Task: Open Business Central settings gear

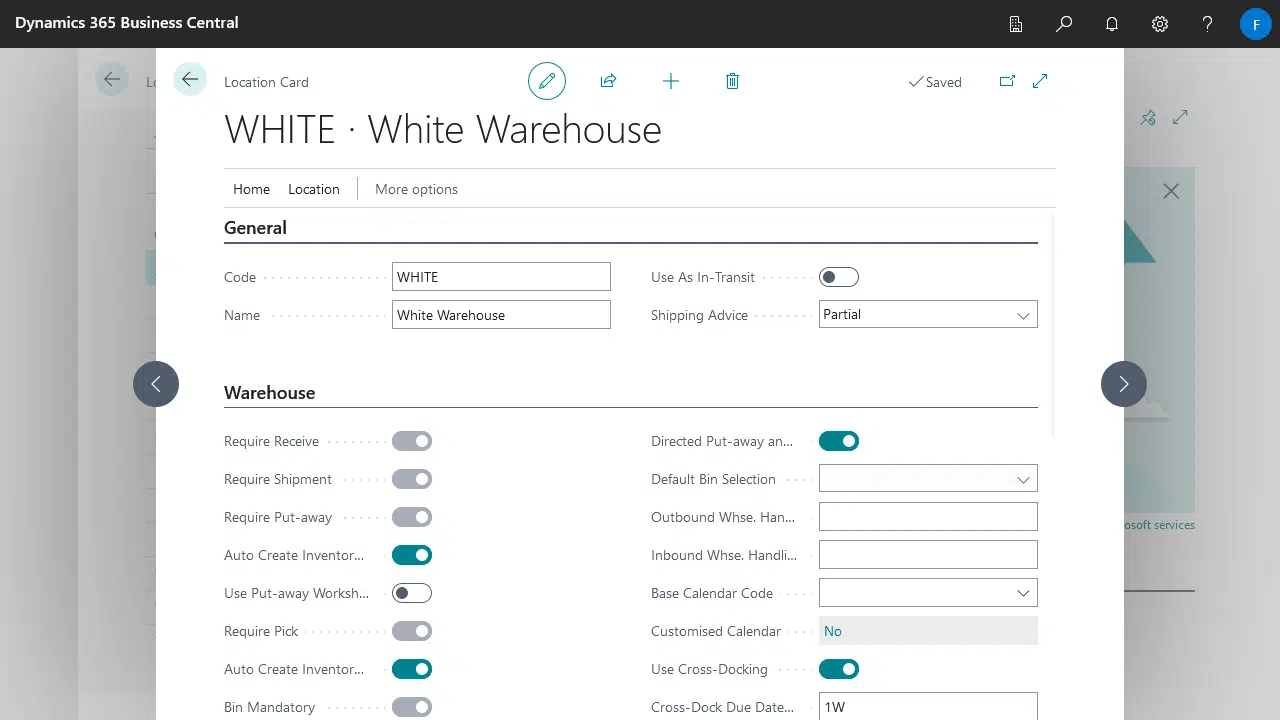Action: tap(1159, 23)
